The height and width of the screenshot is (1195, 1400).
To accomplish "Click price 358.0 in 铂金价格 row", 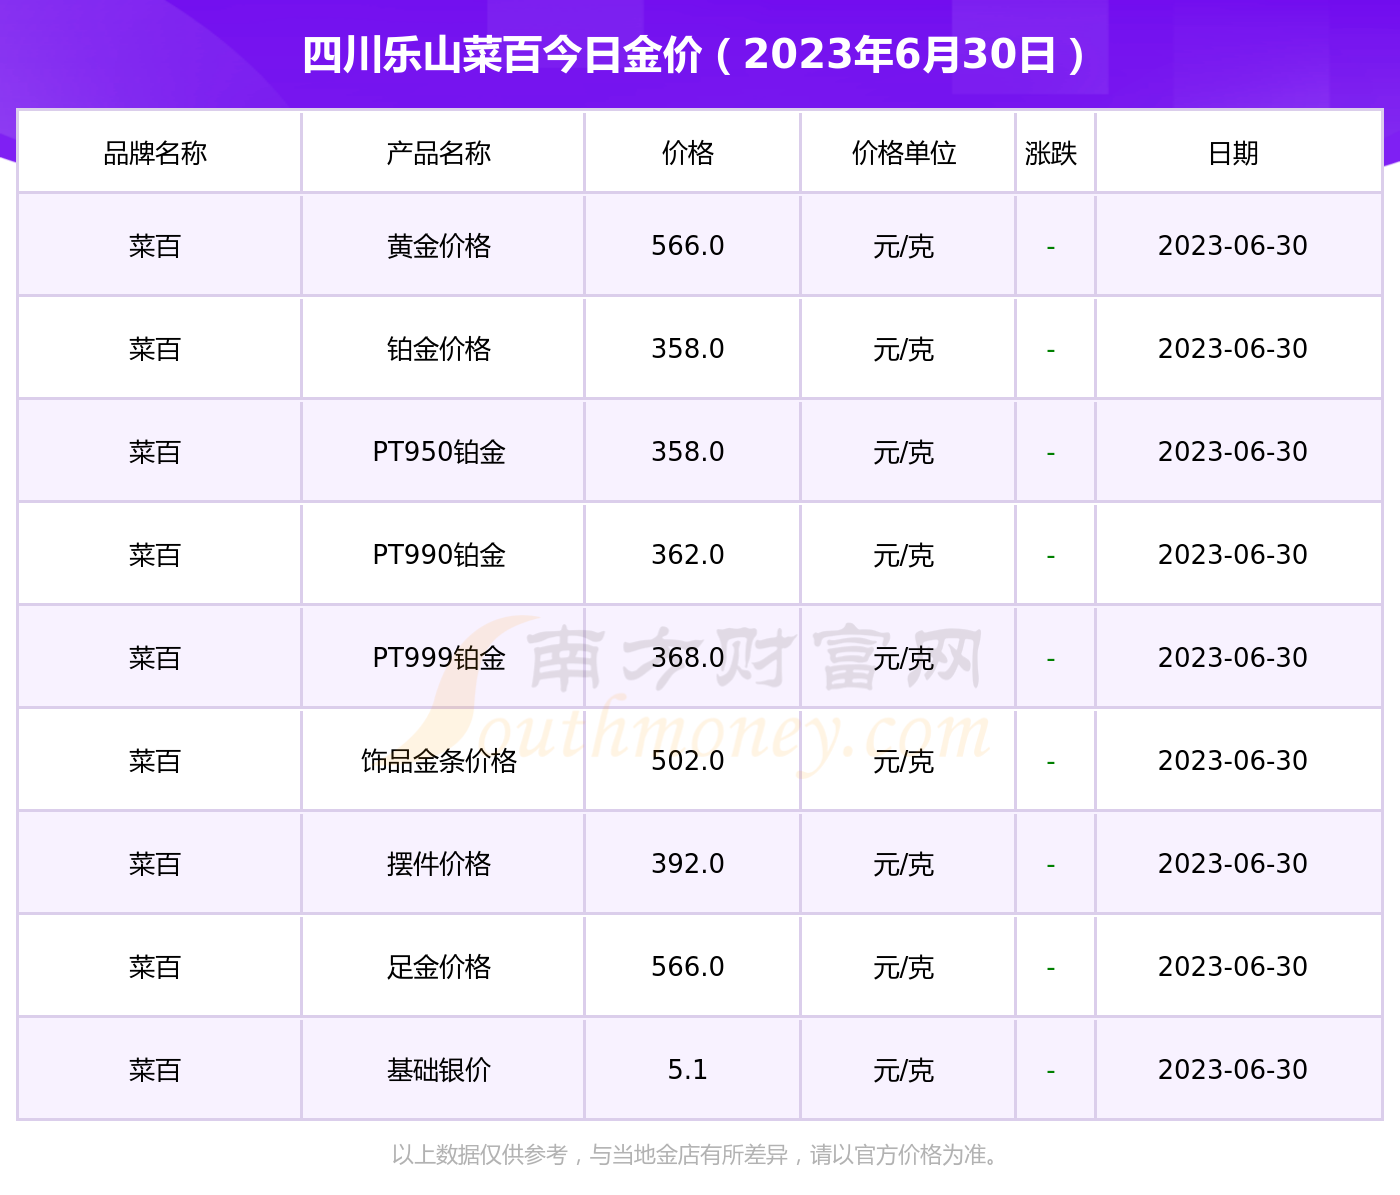I will click(688, 349).
